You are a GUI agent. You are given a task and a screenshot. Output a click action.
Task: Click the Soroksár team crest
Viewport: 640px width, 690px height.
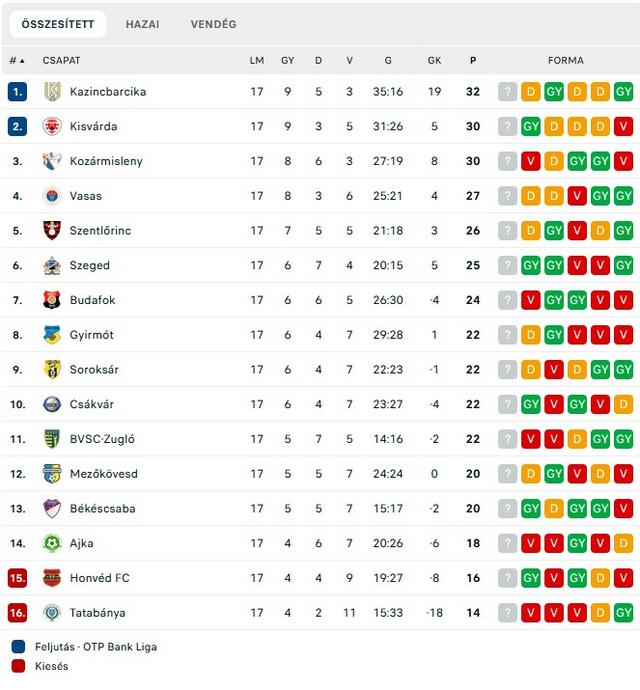(x=52, y=370)
